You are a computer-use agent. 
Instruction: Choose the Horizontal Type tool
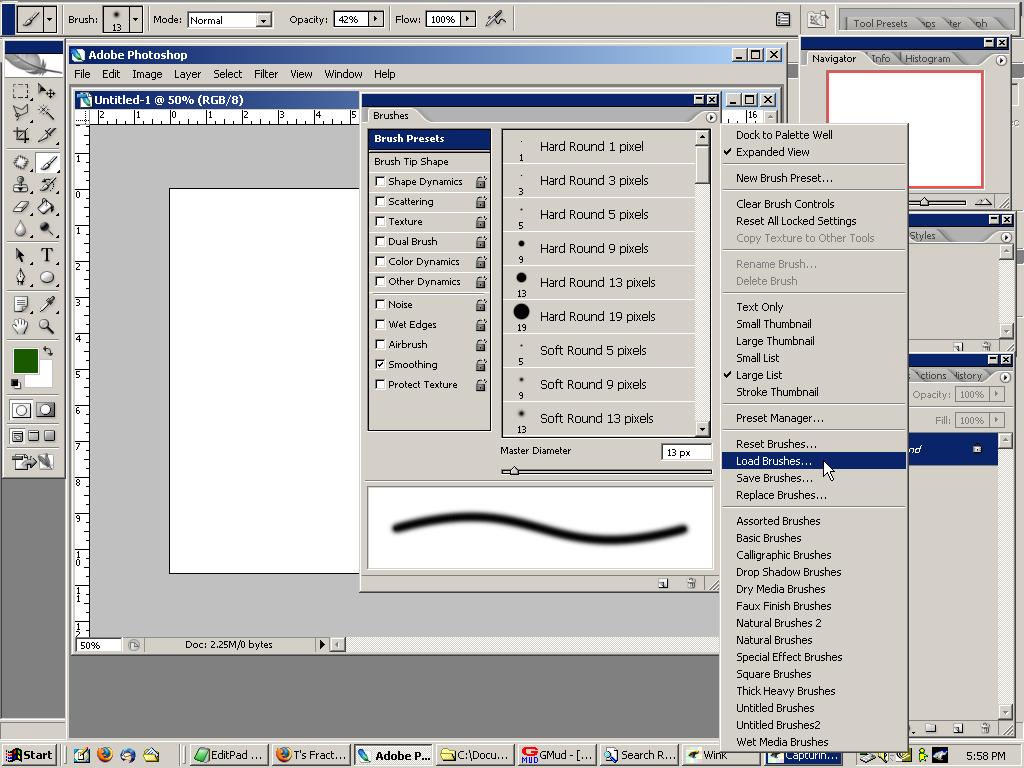click(46, 255)
